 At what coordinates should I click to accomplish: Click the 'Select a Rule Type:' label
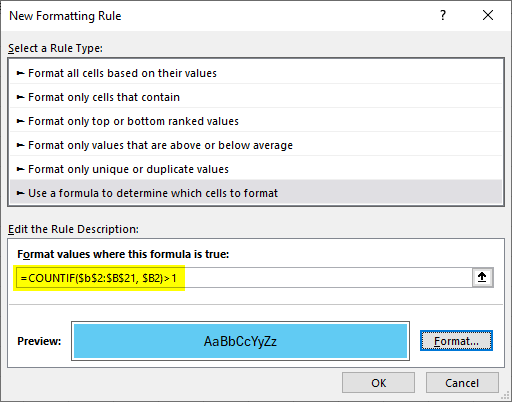tap(55, 48)
